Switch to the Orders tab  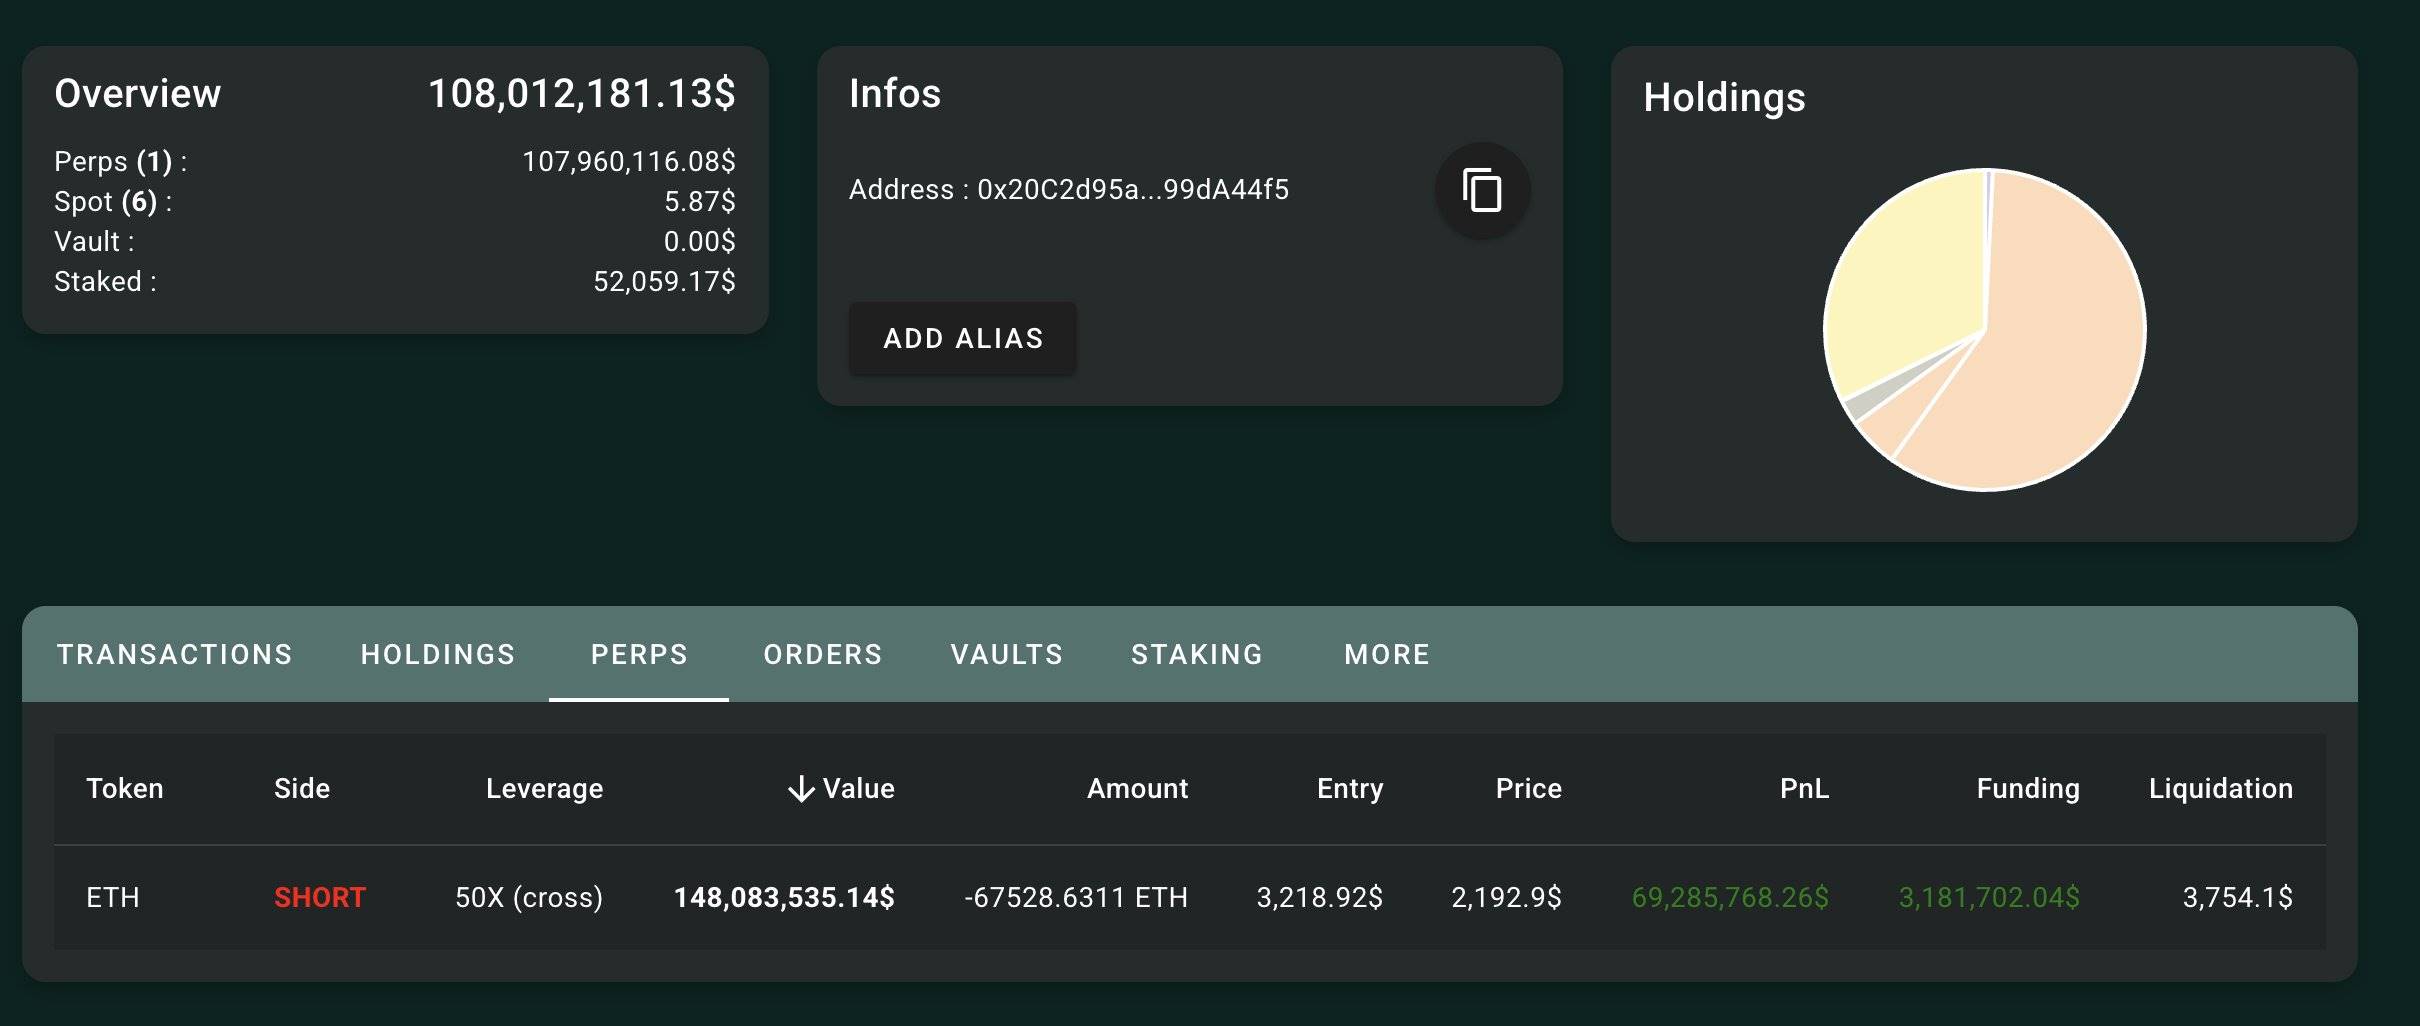(x=822, y=654)
